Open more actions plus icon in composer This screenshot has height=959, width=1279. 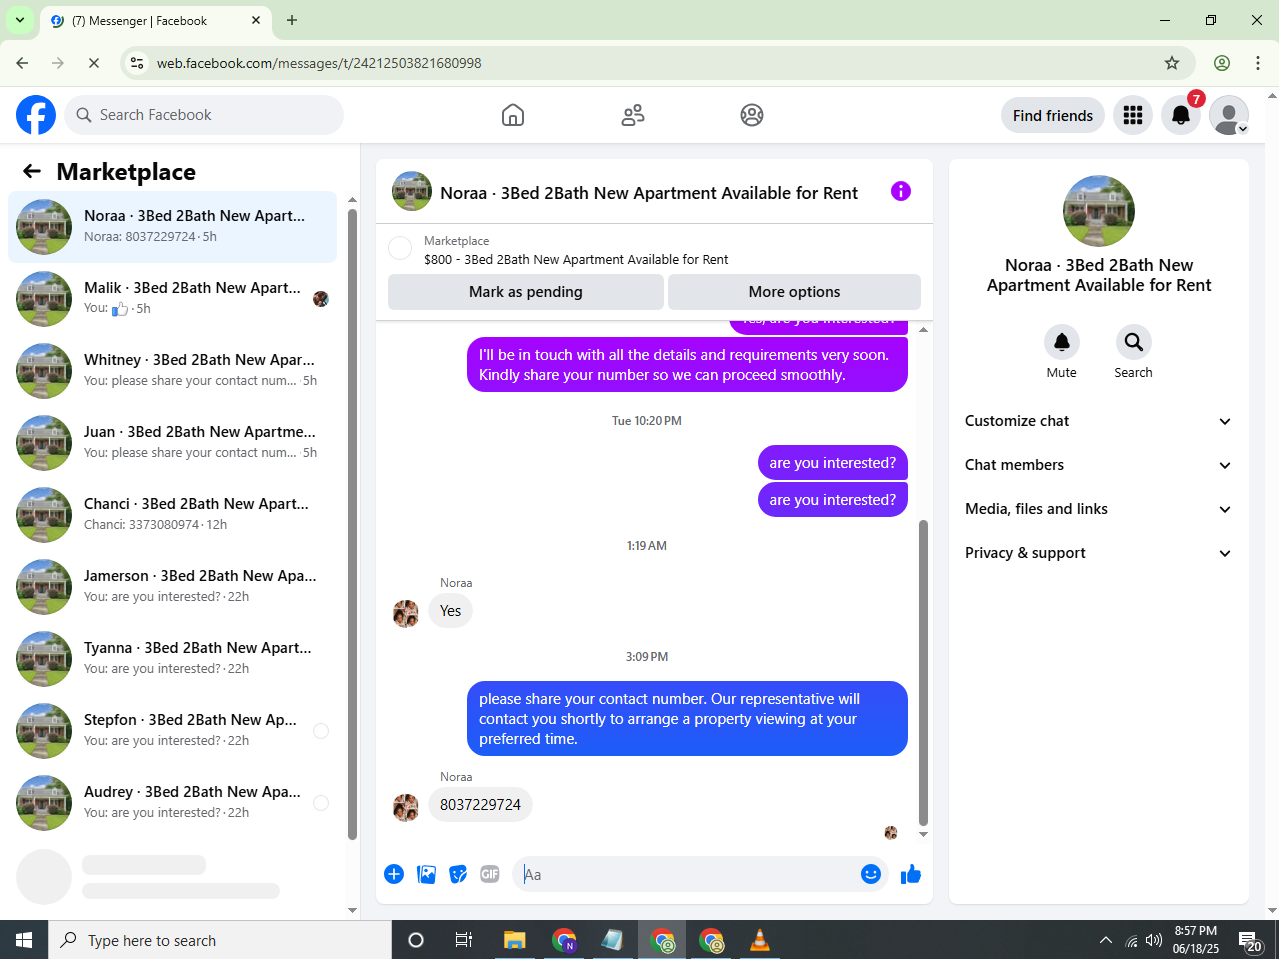point(394,874)
